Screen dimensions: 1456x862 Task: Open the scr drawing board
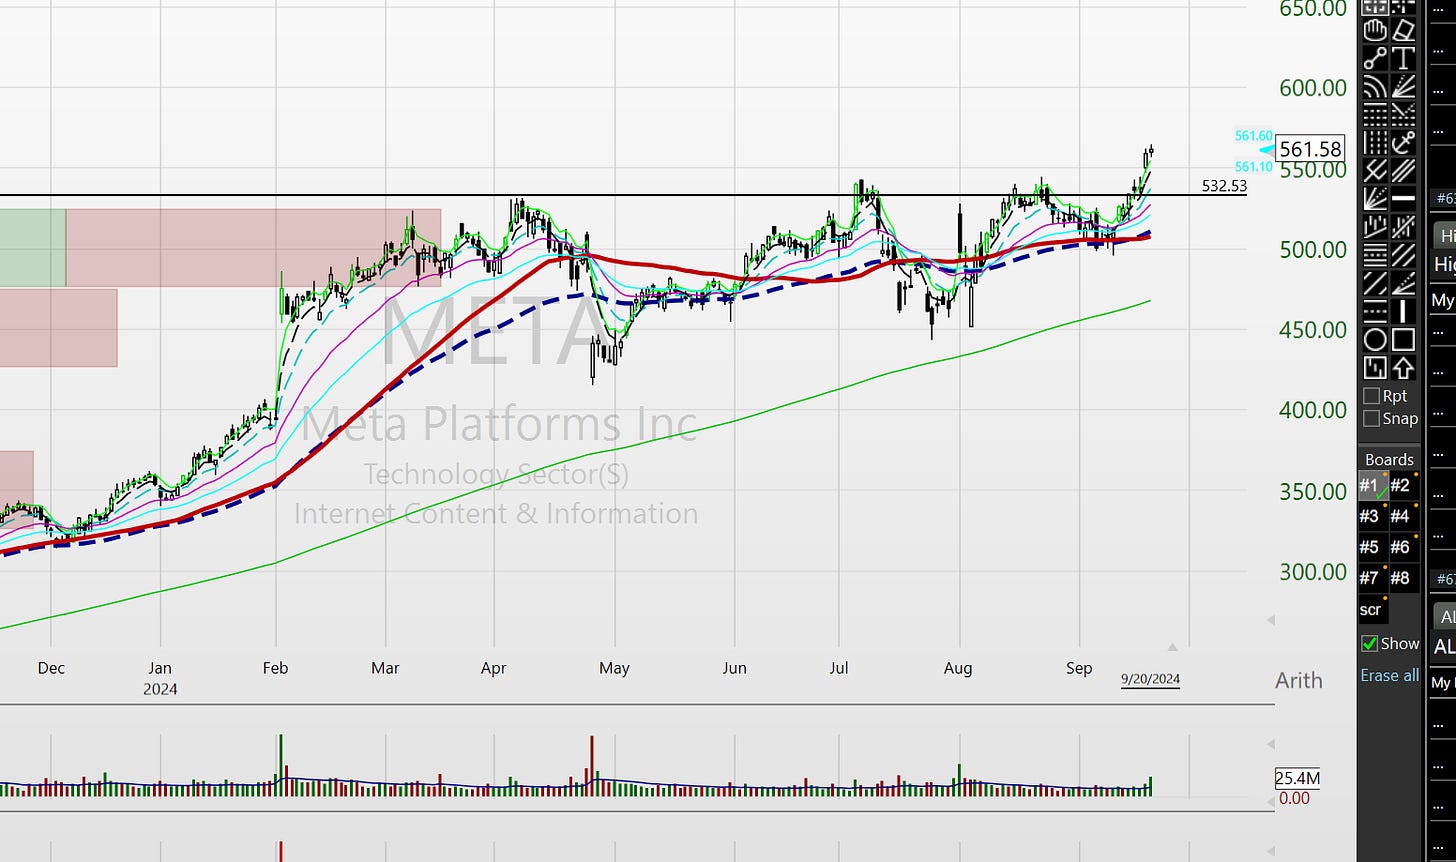coord(1372,609)
